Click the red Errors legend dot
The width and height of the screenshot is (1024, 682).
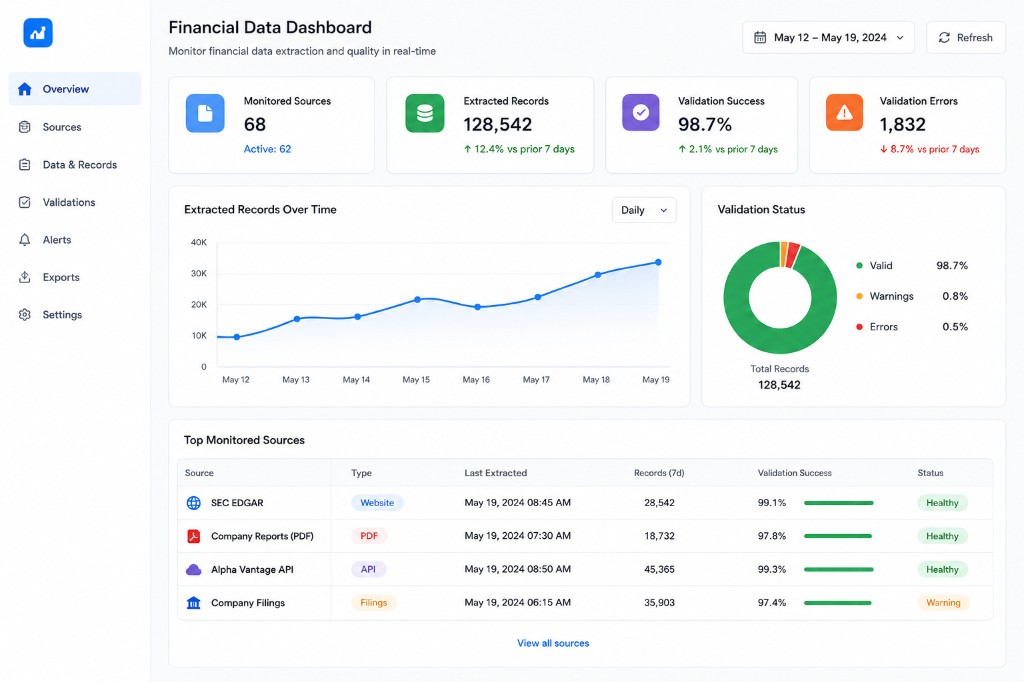859,327
